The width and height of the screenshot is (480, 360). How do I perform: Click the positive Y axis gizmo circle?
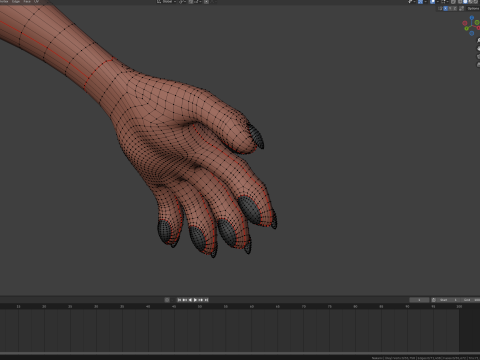point(467,28)
